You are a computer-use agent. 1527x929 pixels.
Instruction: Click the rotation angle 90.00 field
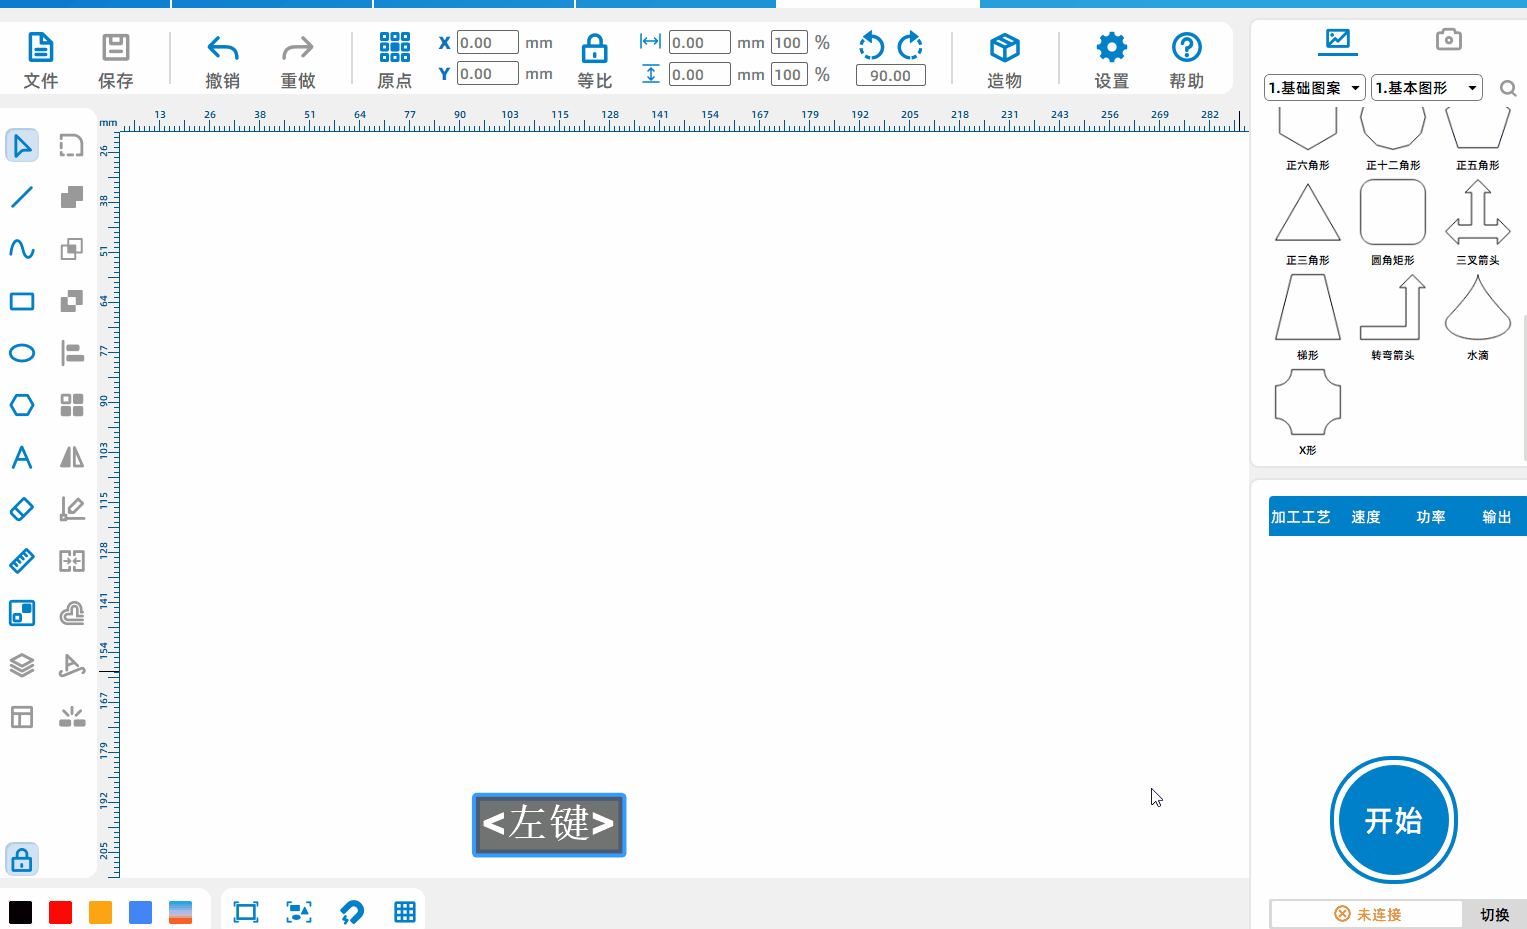pos(891,75)
